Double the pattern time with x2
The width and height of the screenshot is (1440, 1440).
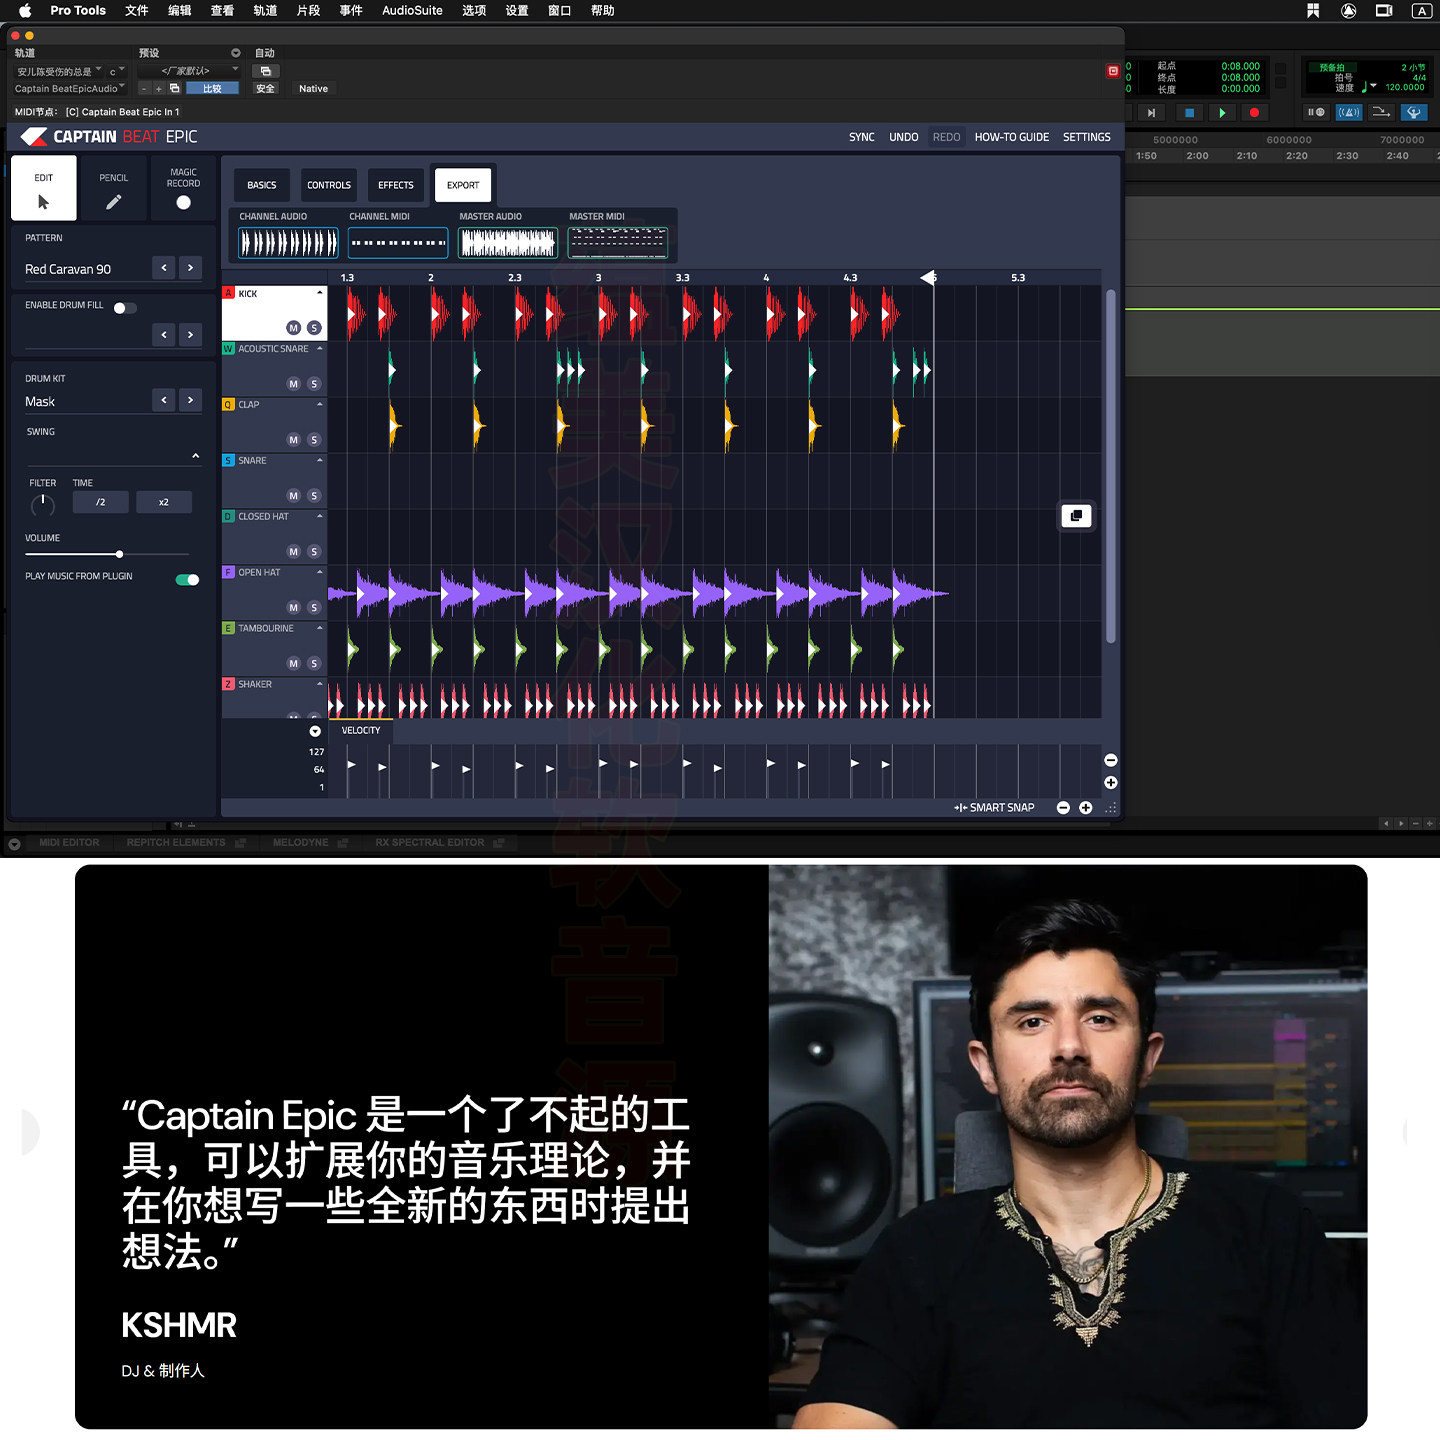click(164, 502)
